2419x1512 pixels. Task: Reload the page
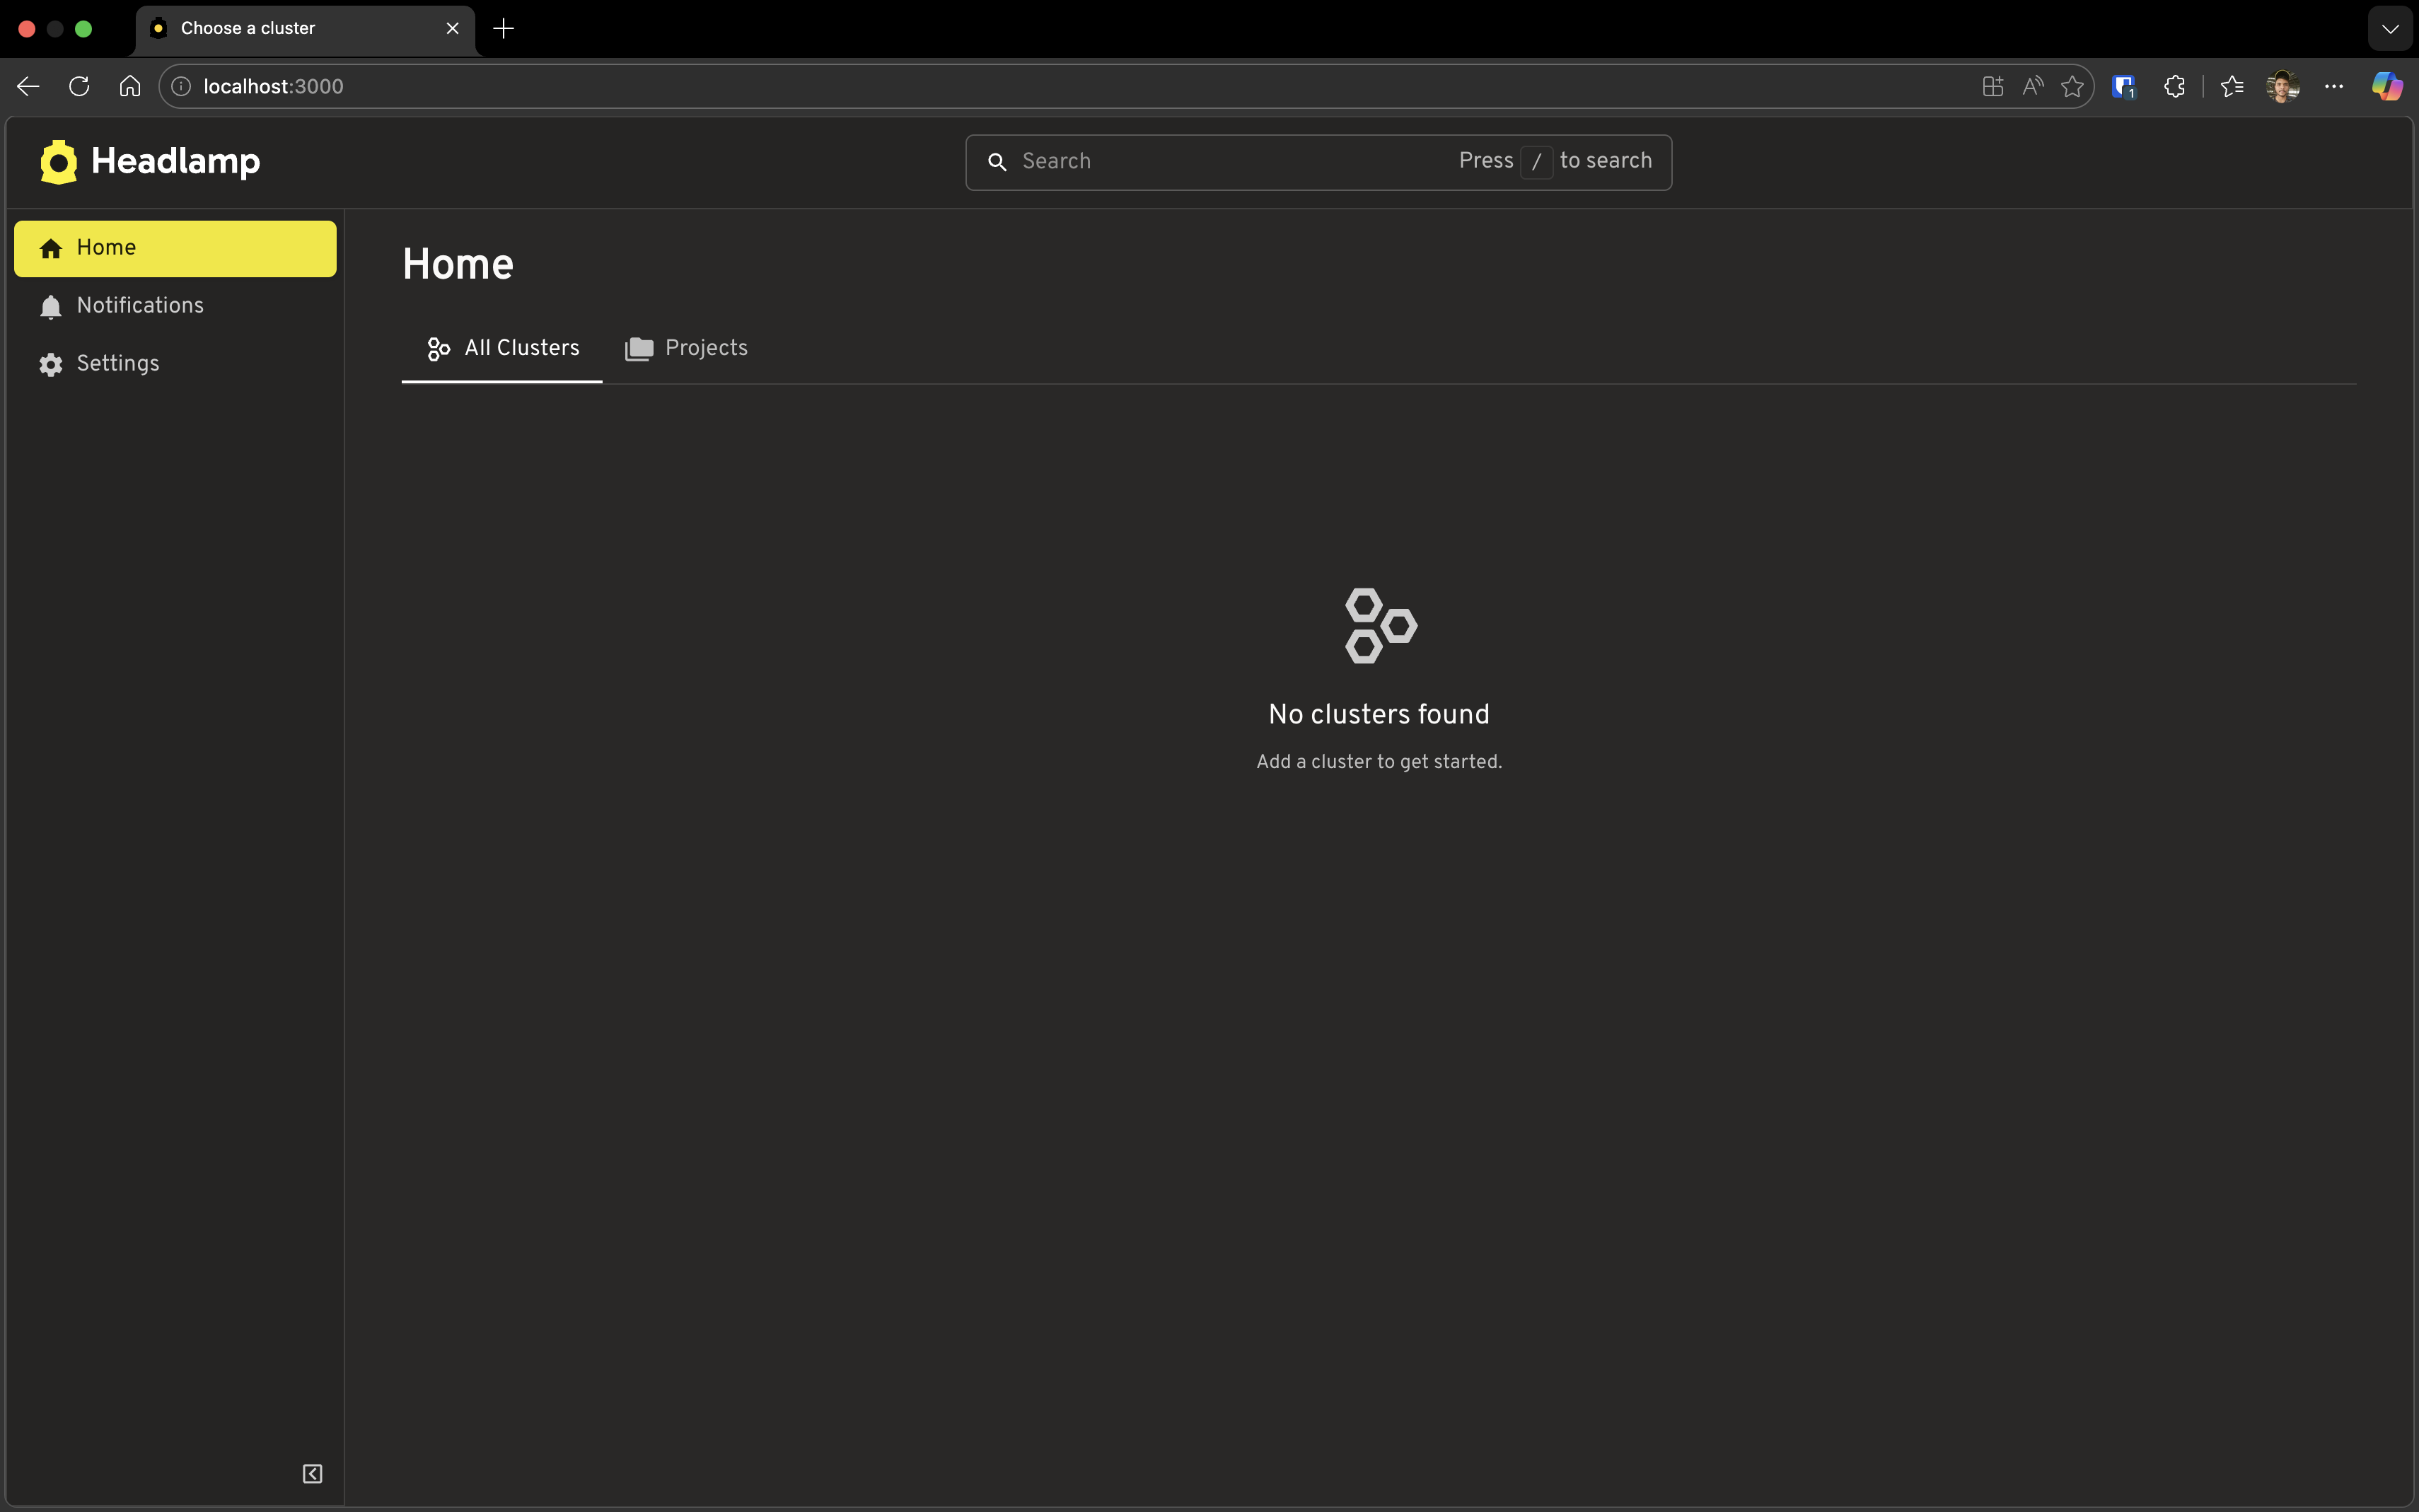point(78,86)
